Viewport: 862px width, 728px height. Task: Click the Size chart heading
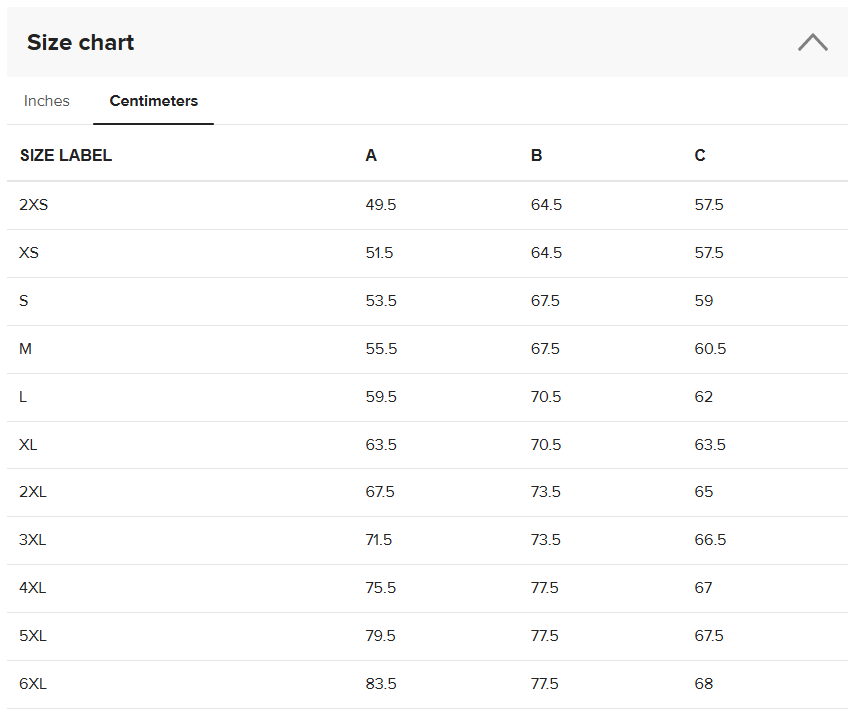click(80, 42)
